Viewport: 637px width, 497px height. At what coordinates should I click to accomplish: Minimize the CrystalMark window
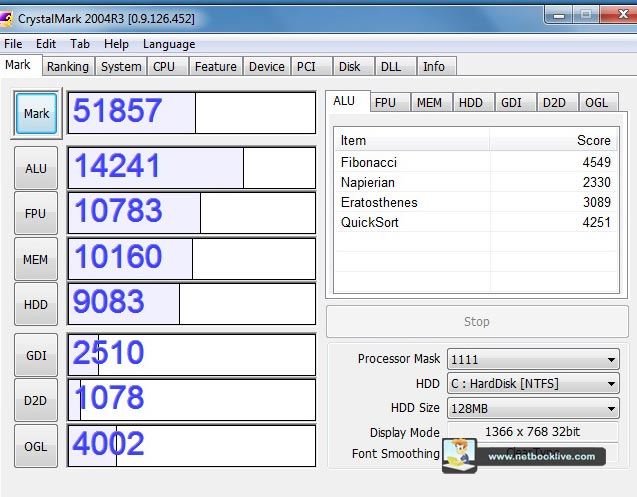[x=559, y=15]
